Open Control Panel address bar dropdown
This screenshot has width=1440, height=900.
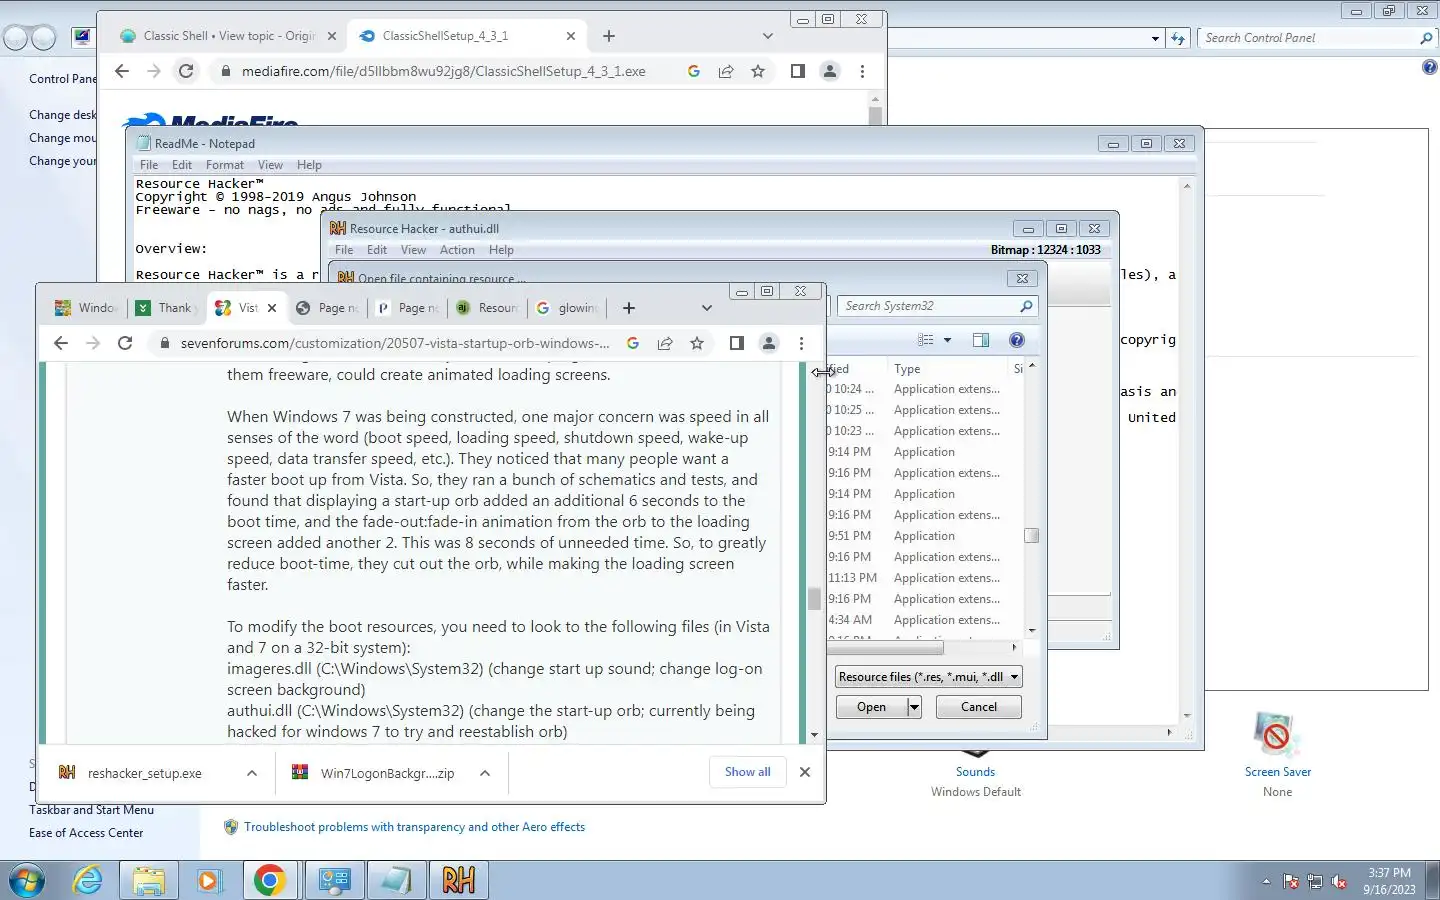click(x=1155, y=38)
